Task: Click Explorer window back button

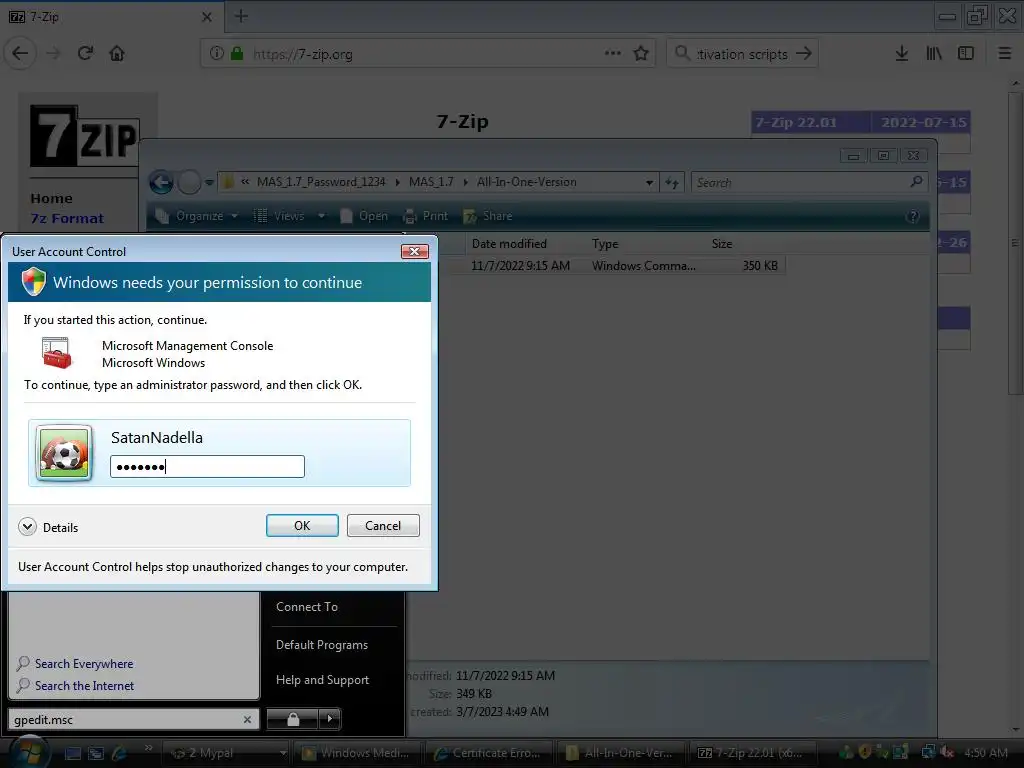Action: (x=161, y=182)
